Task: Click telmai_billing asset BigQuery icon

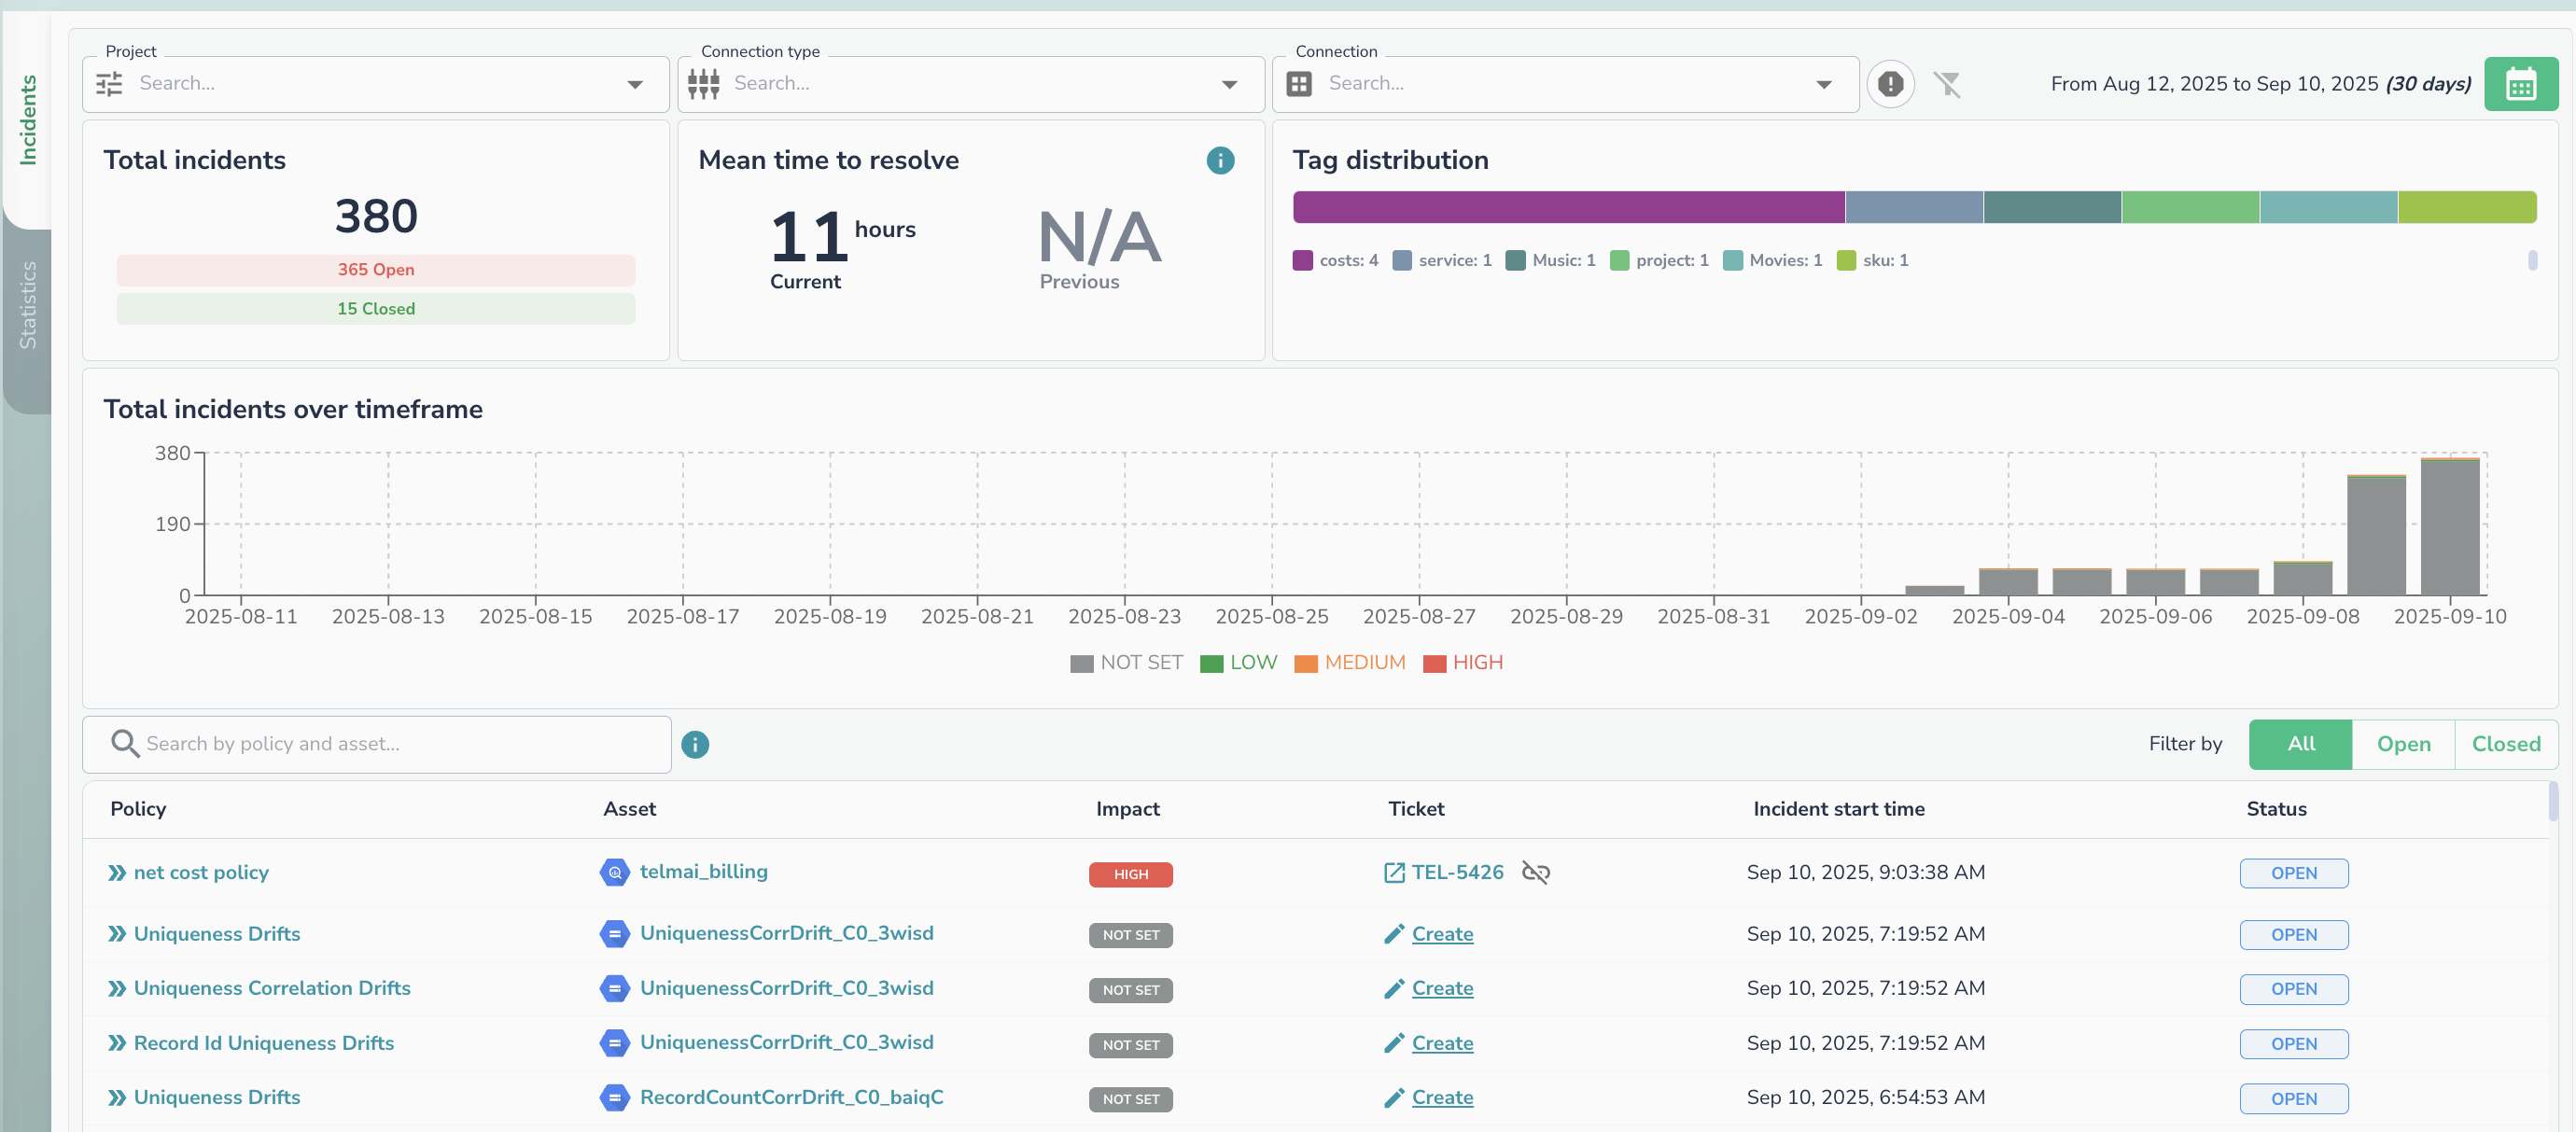Action: click(x=614, y=872)
